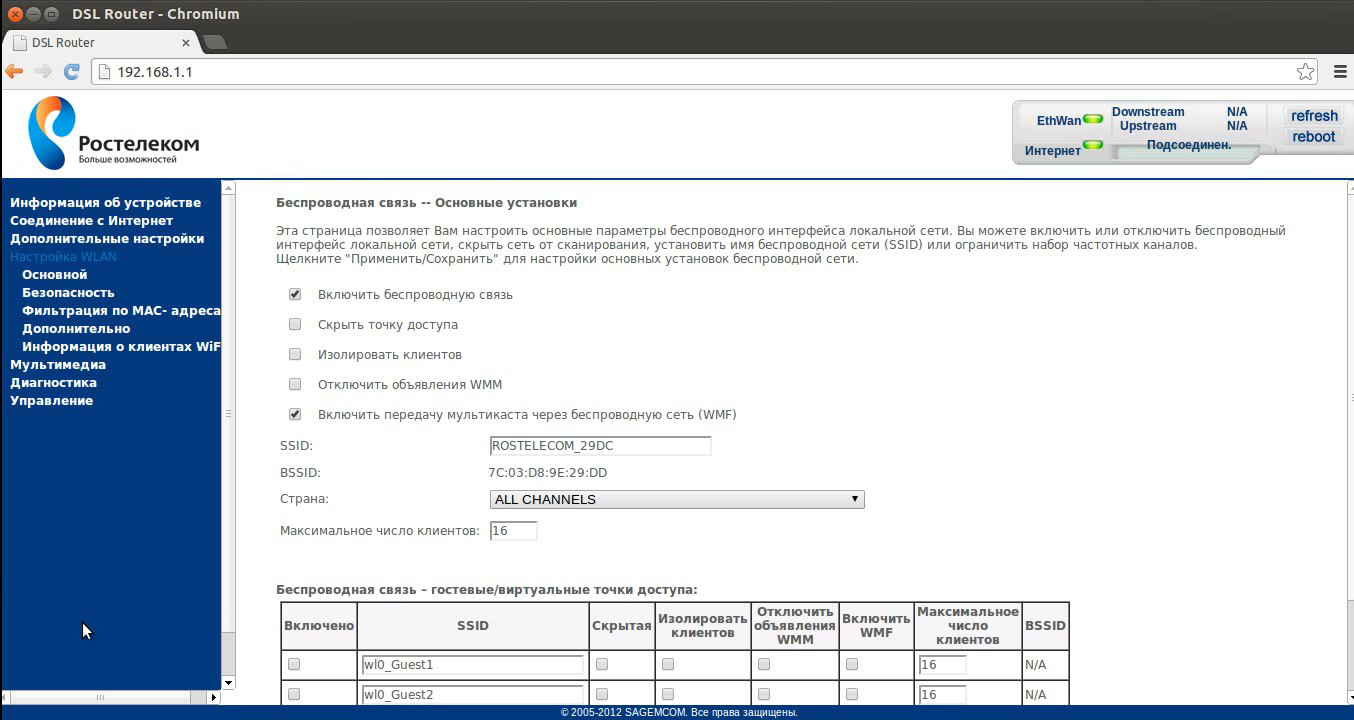Open the Диагностика menu
Screen dimensions: 1354x720
[x=53, y=382]
